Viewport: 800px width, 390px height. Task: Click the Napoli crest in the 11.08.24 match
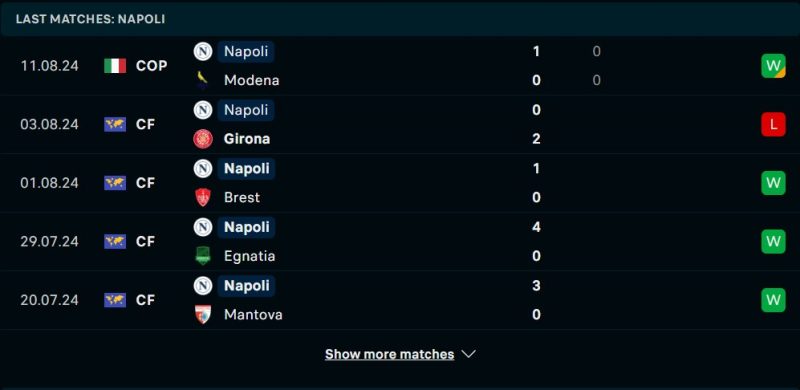point(203,52)
